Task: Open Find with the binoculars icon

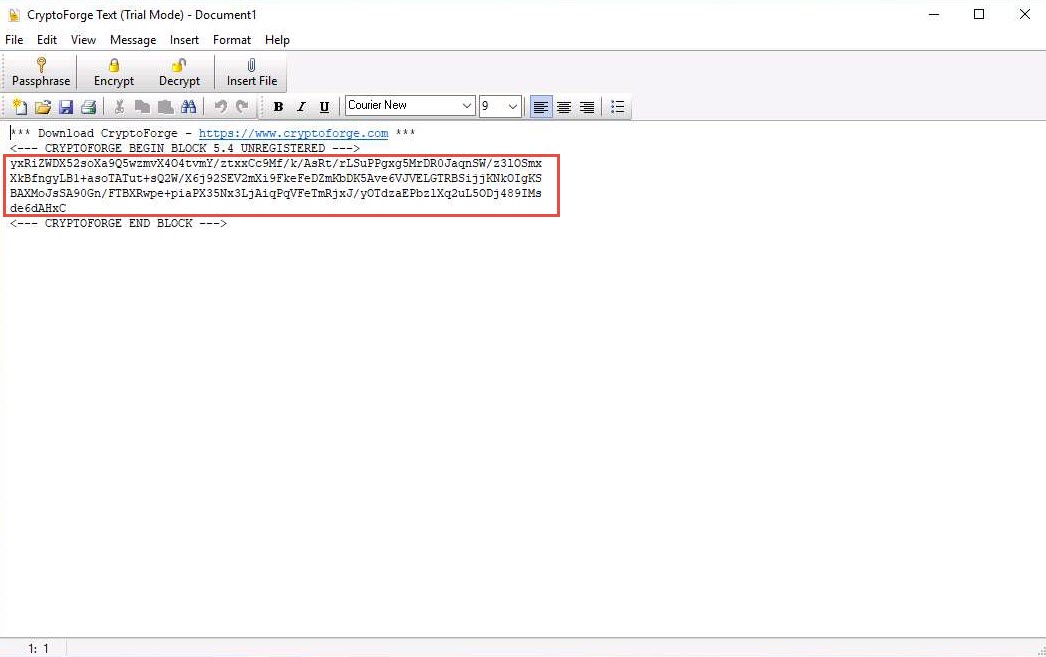Action: [189, 107]
